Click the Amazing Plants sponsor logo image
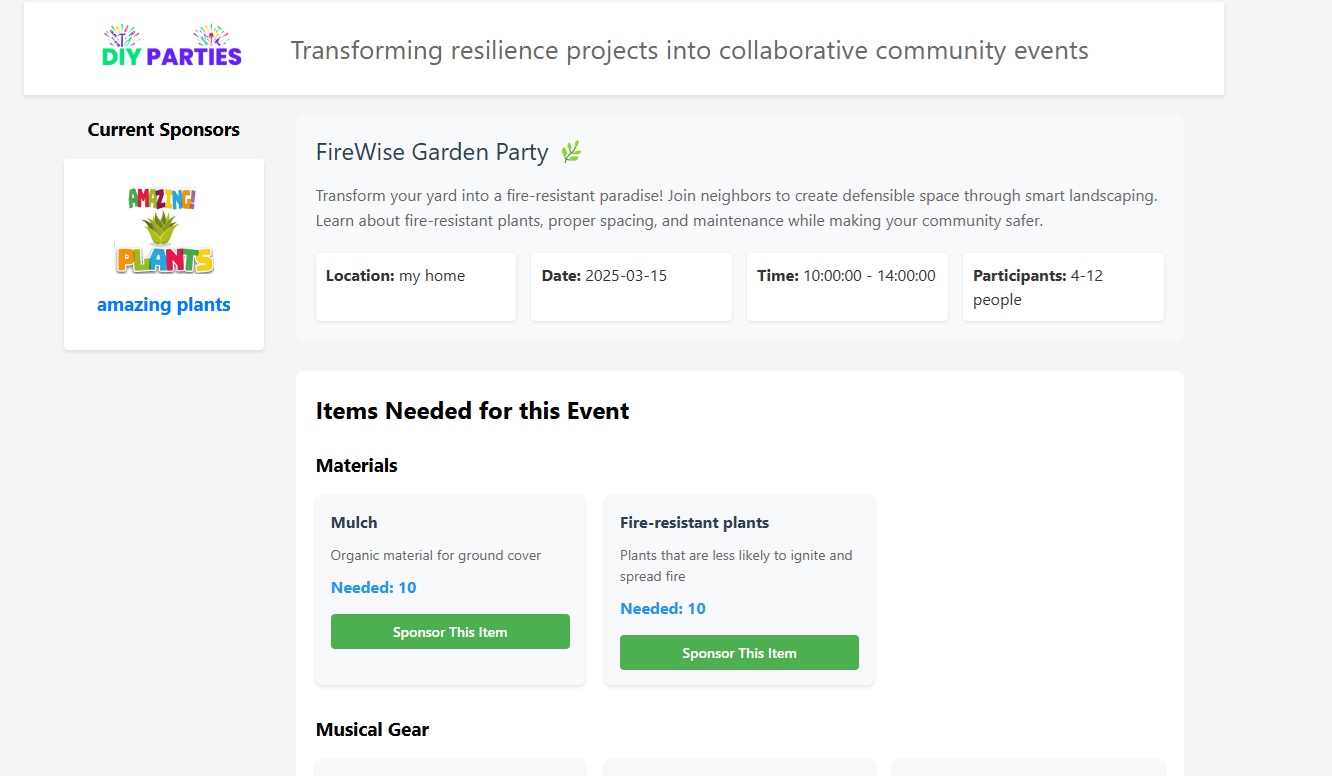This screenshot has width=1332, height=776. coord(164,230)
